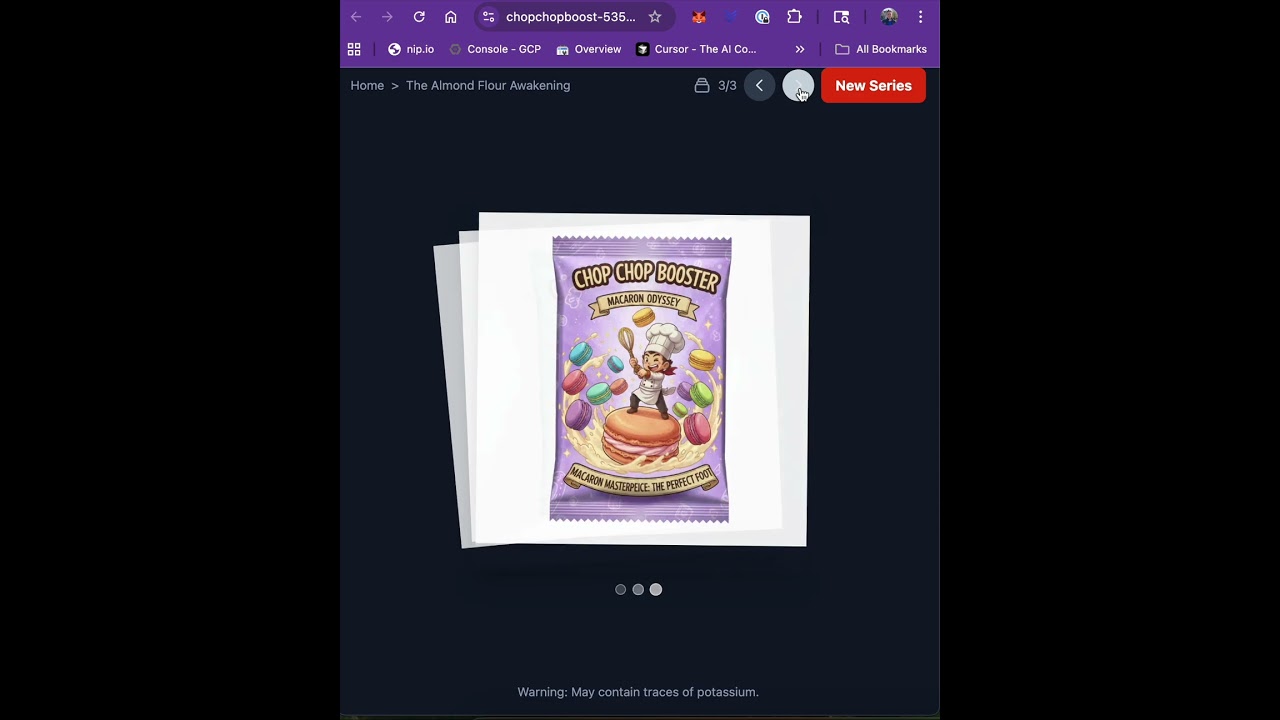The image size is (1280, 720).
Task: Select the third carousel dot
Action: pos(656,590)
